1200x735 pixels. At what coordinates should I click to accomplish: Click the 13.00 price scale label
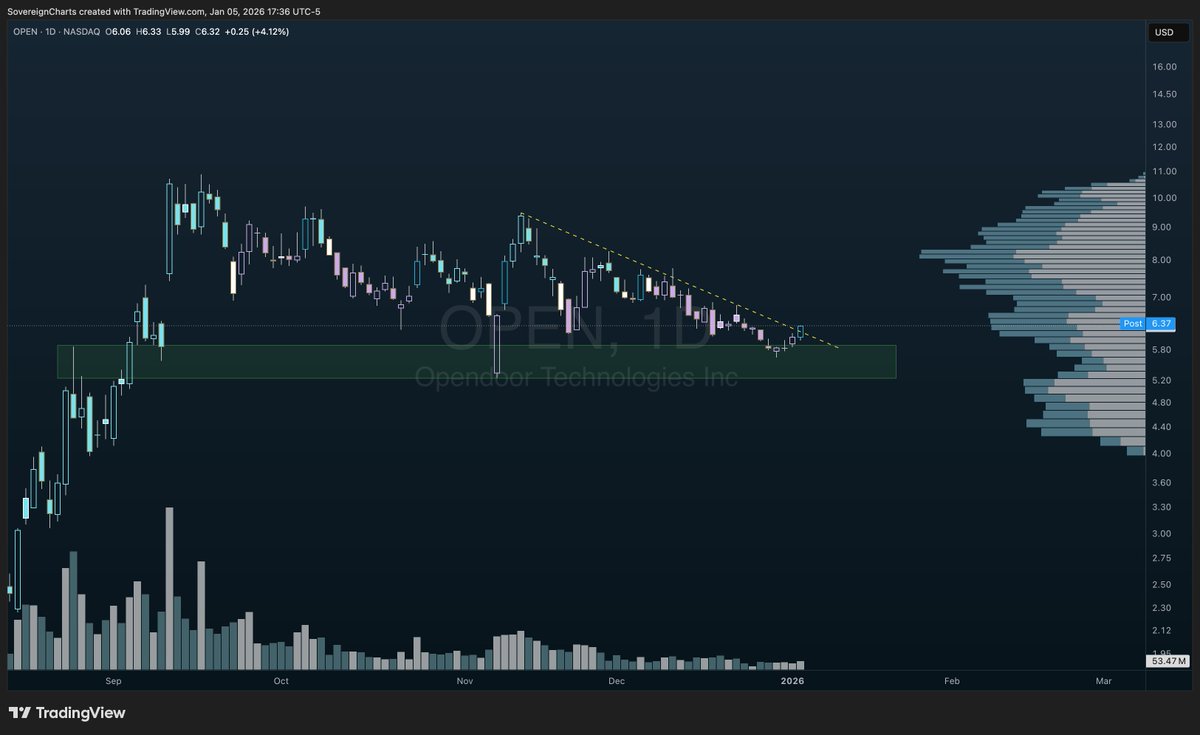pos(1163,124)
